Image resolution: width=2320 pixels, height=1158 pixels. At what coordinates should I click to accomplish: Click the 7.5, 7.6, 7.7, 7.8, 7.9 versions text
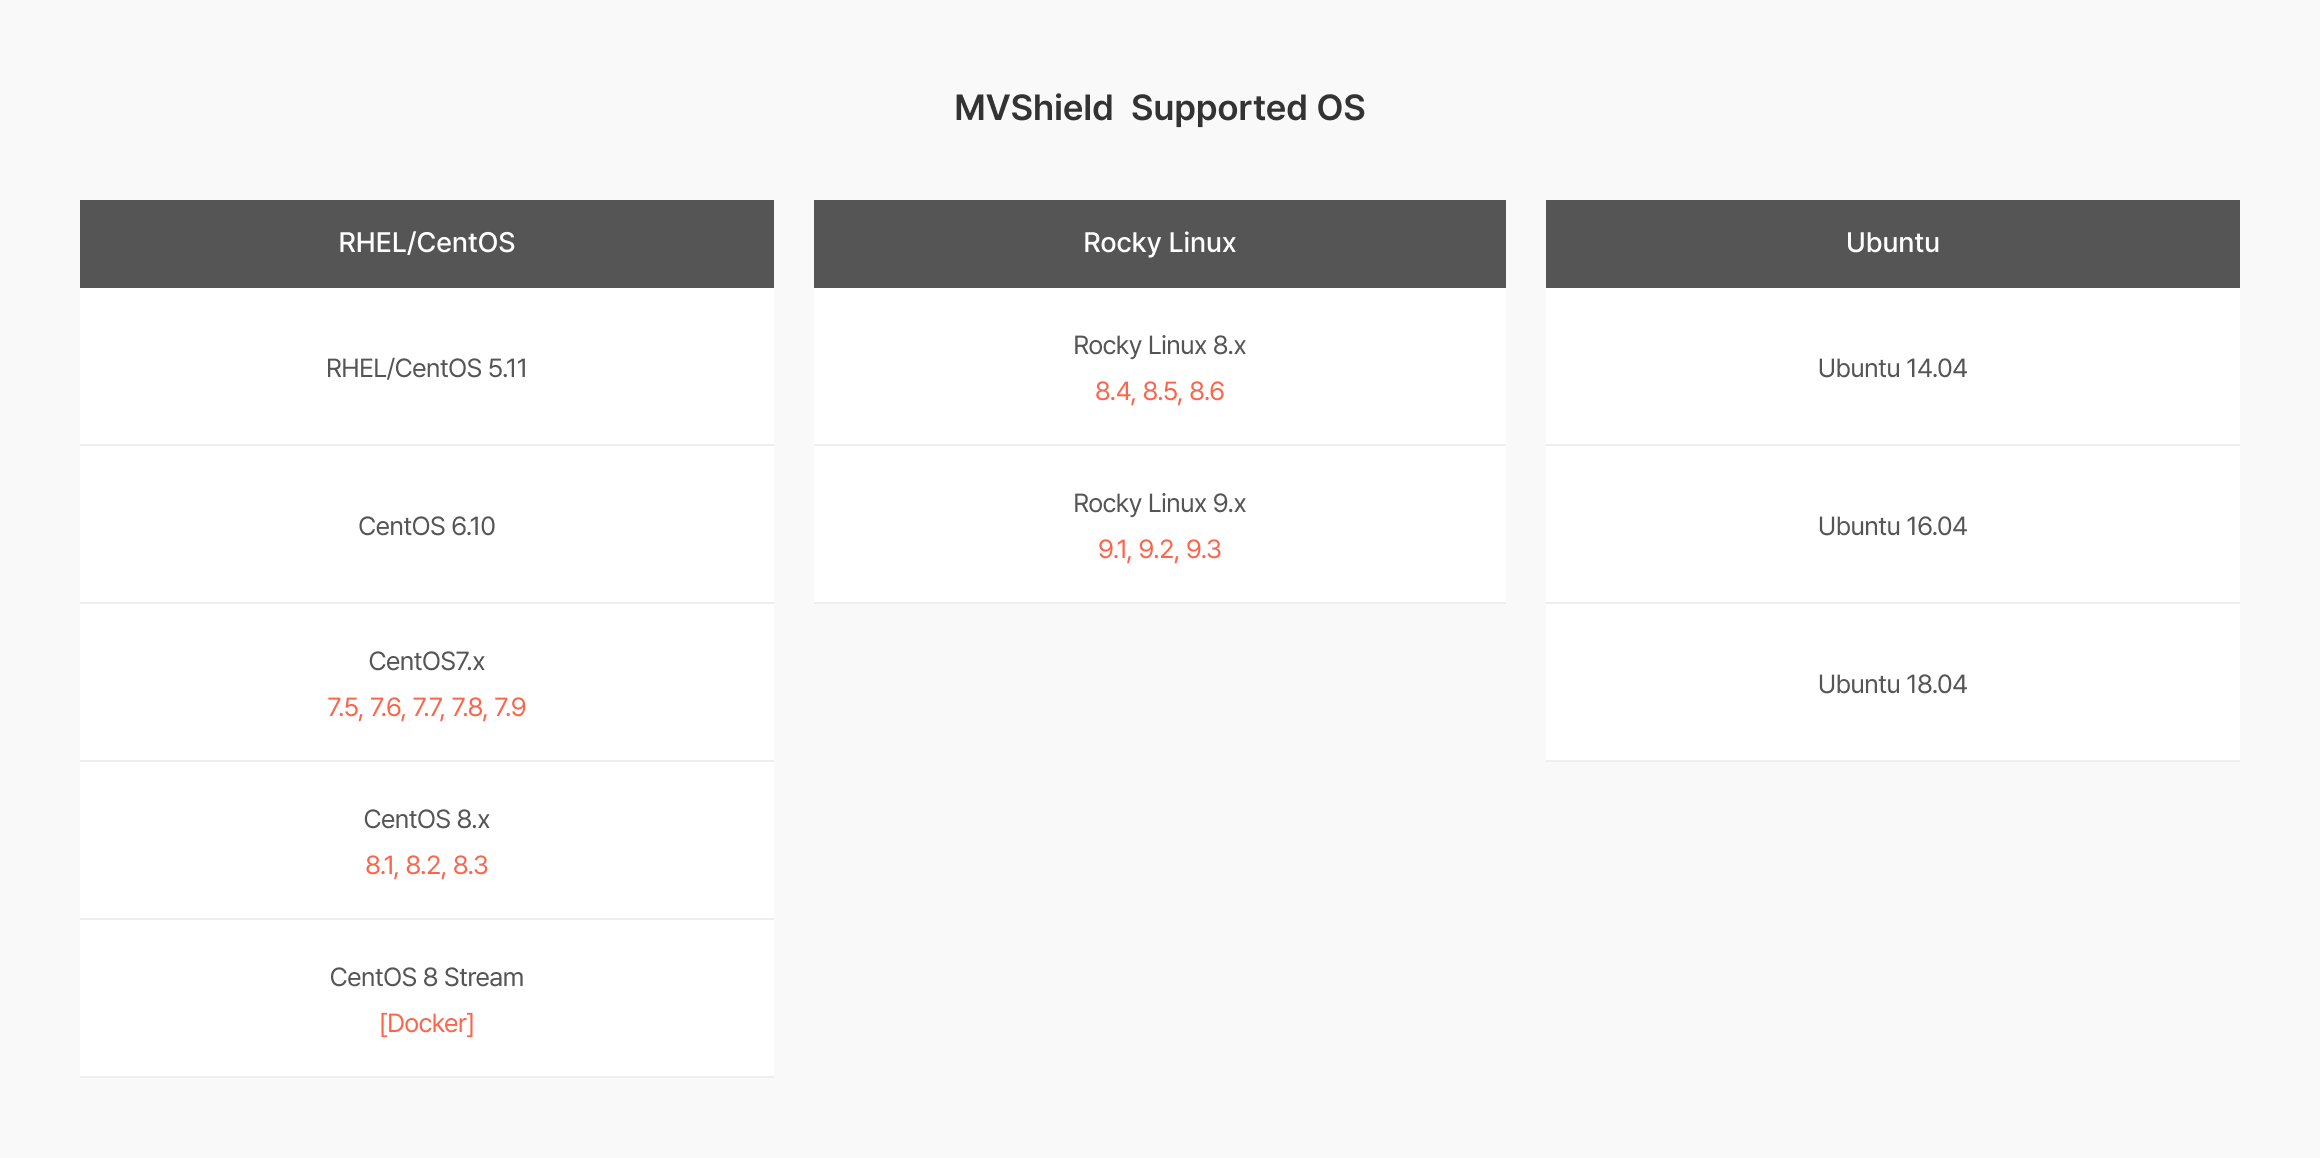(427, 707)
